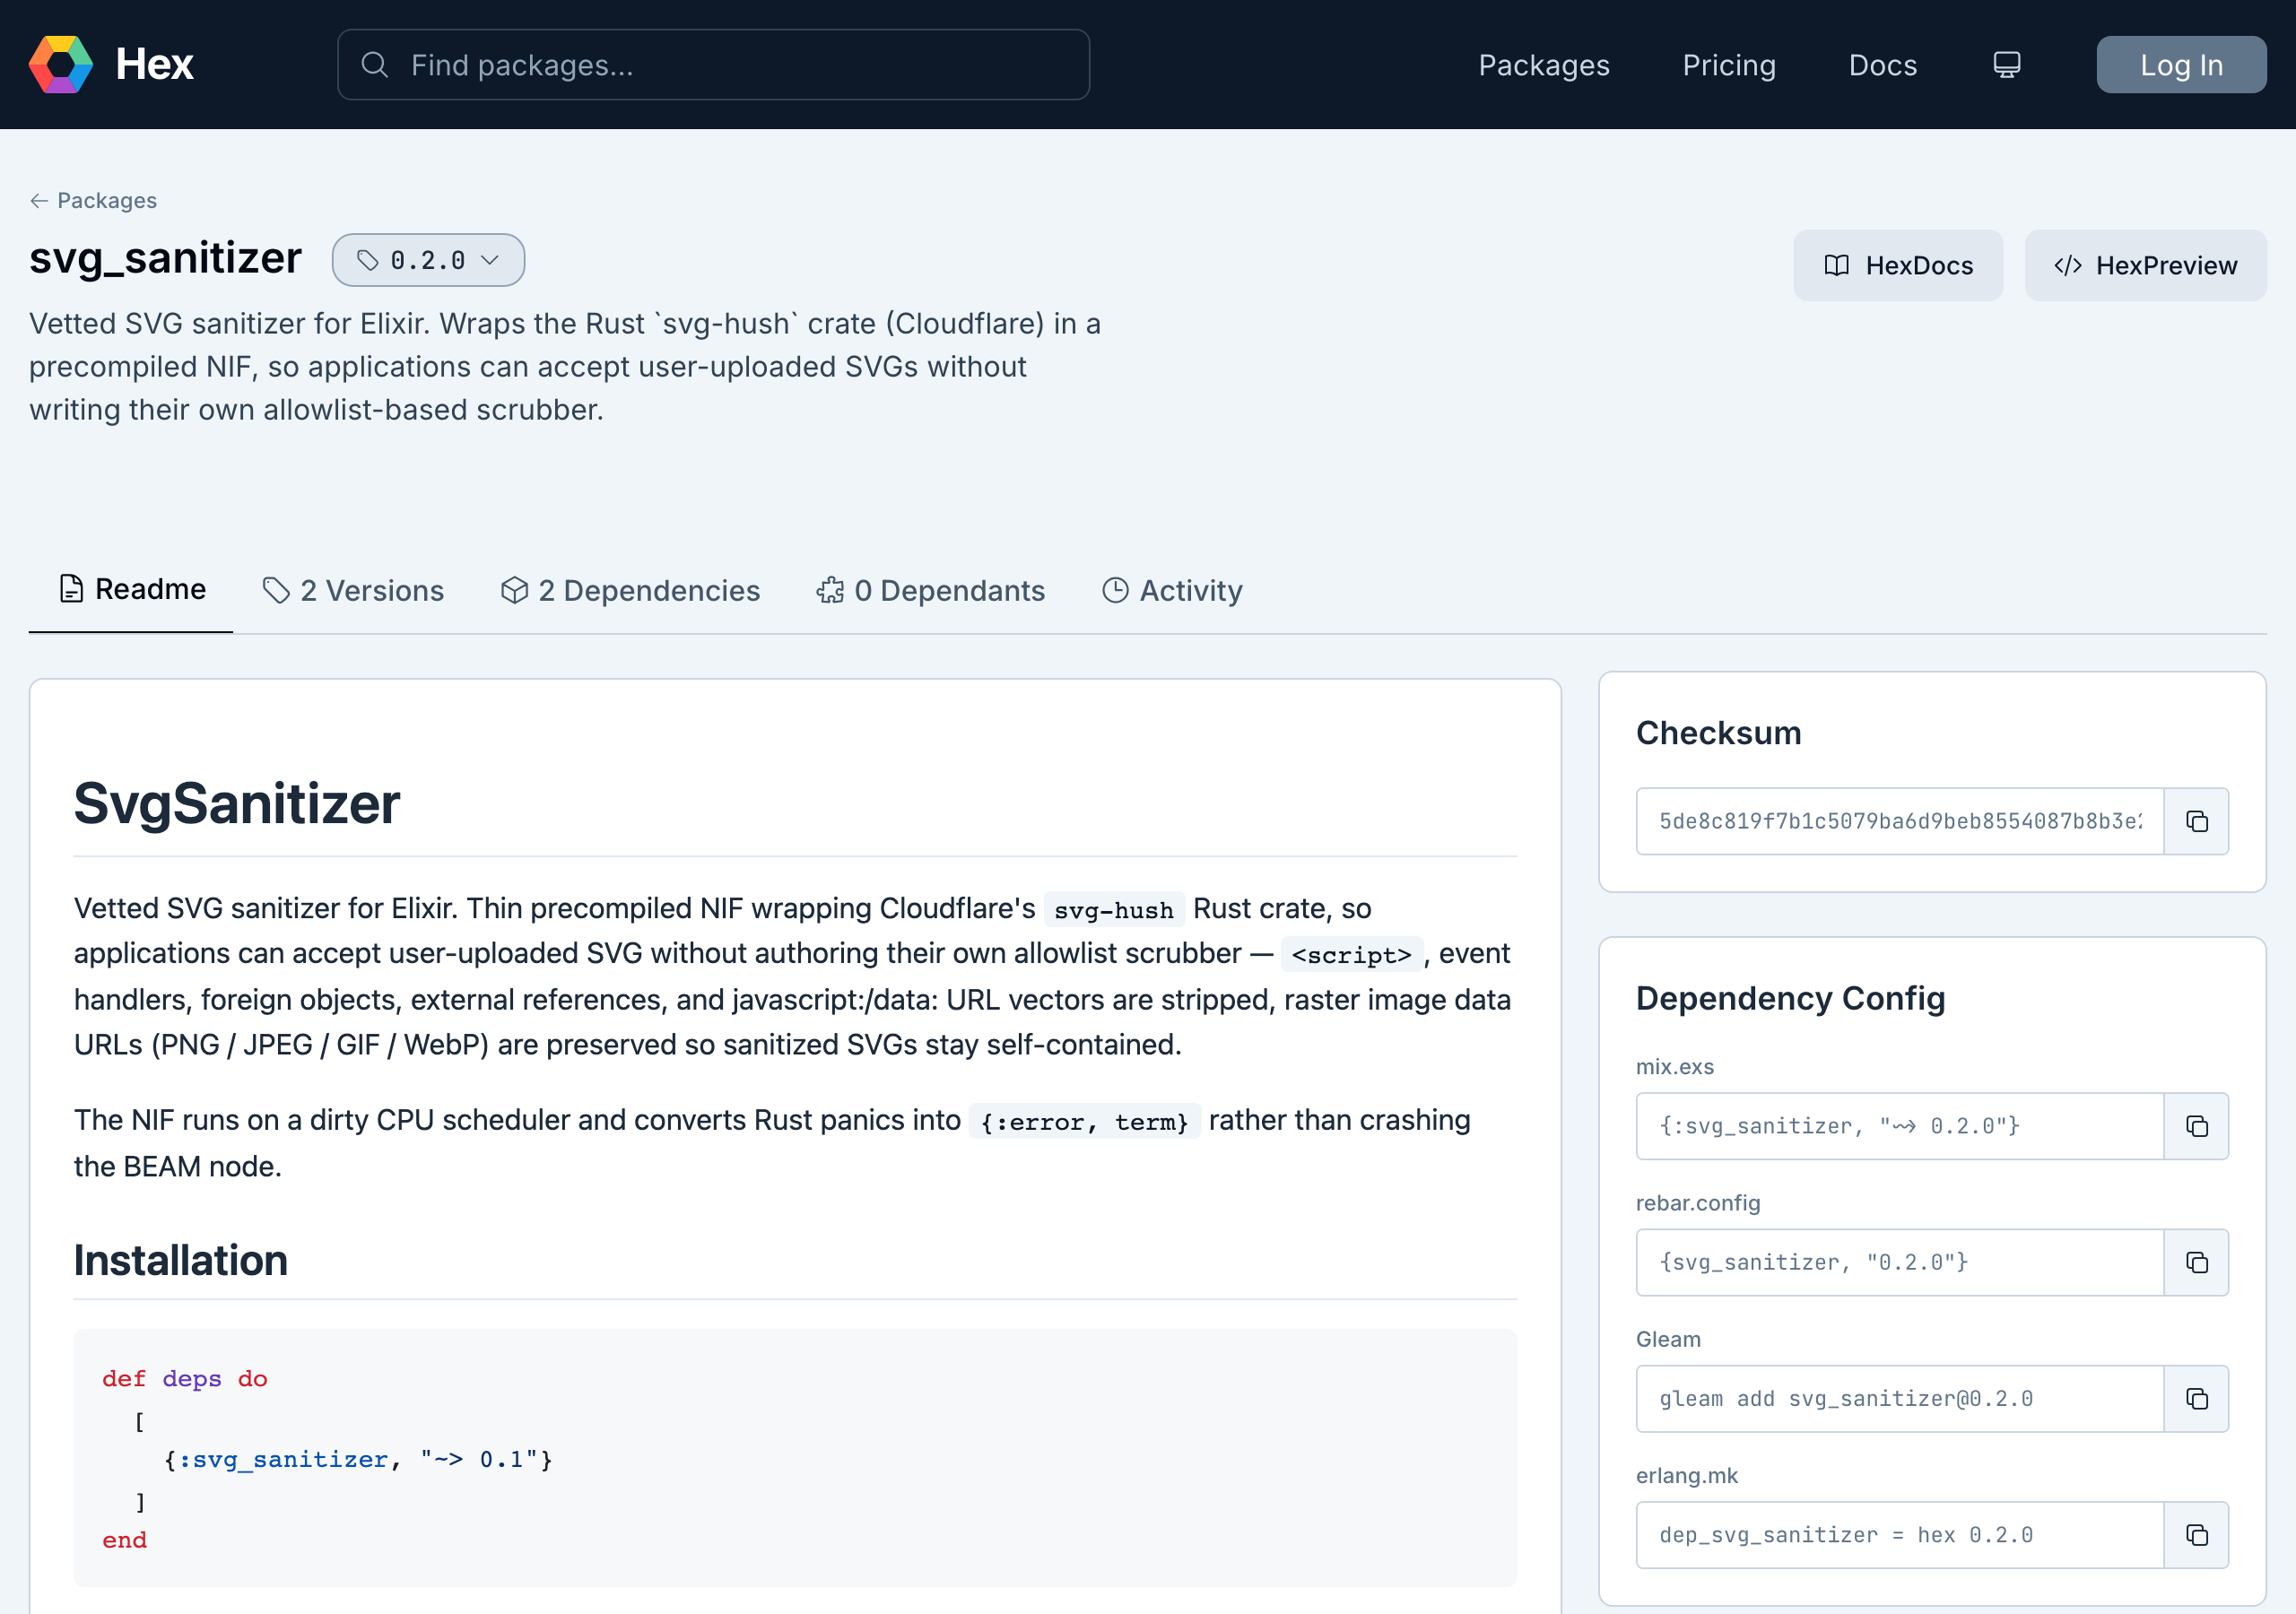
Task: Click the SvgSanitizer readme heading
Action: (x=237, y=803)
